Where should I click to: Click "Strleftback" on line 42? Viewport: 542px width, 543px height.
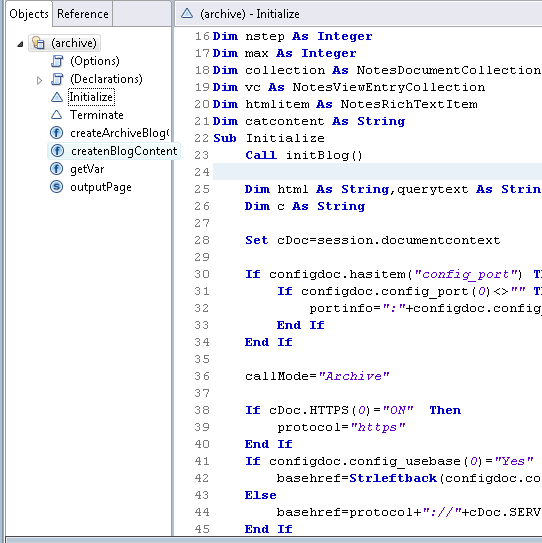click(x=393, y=478)
